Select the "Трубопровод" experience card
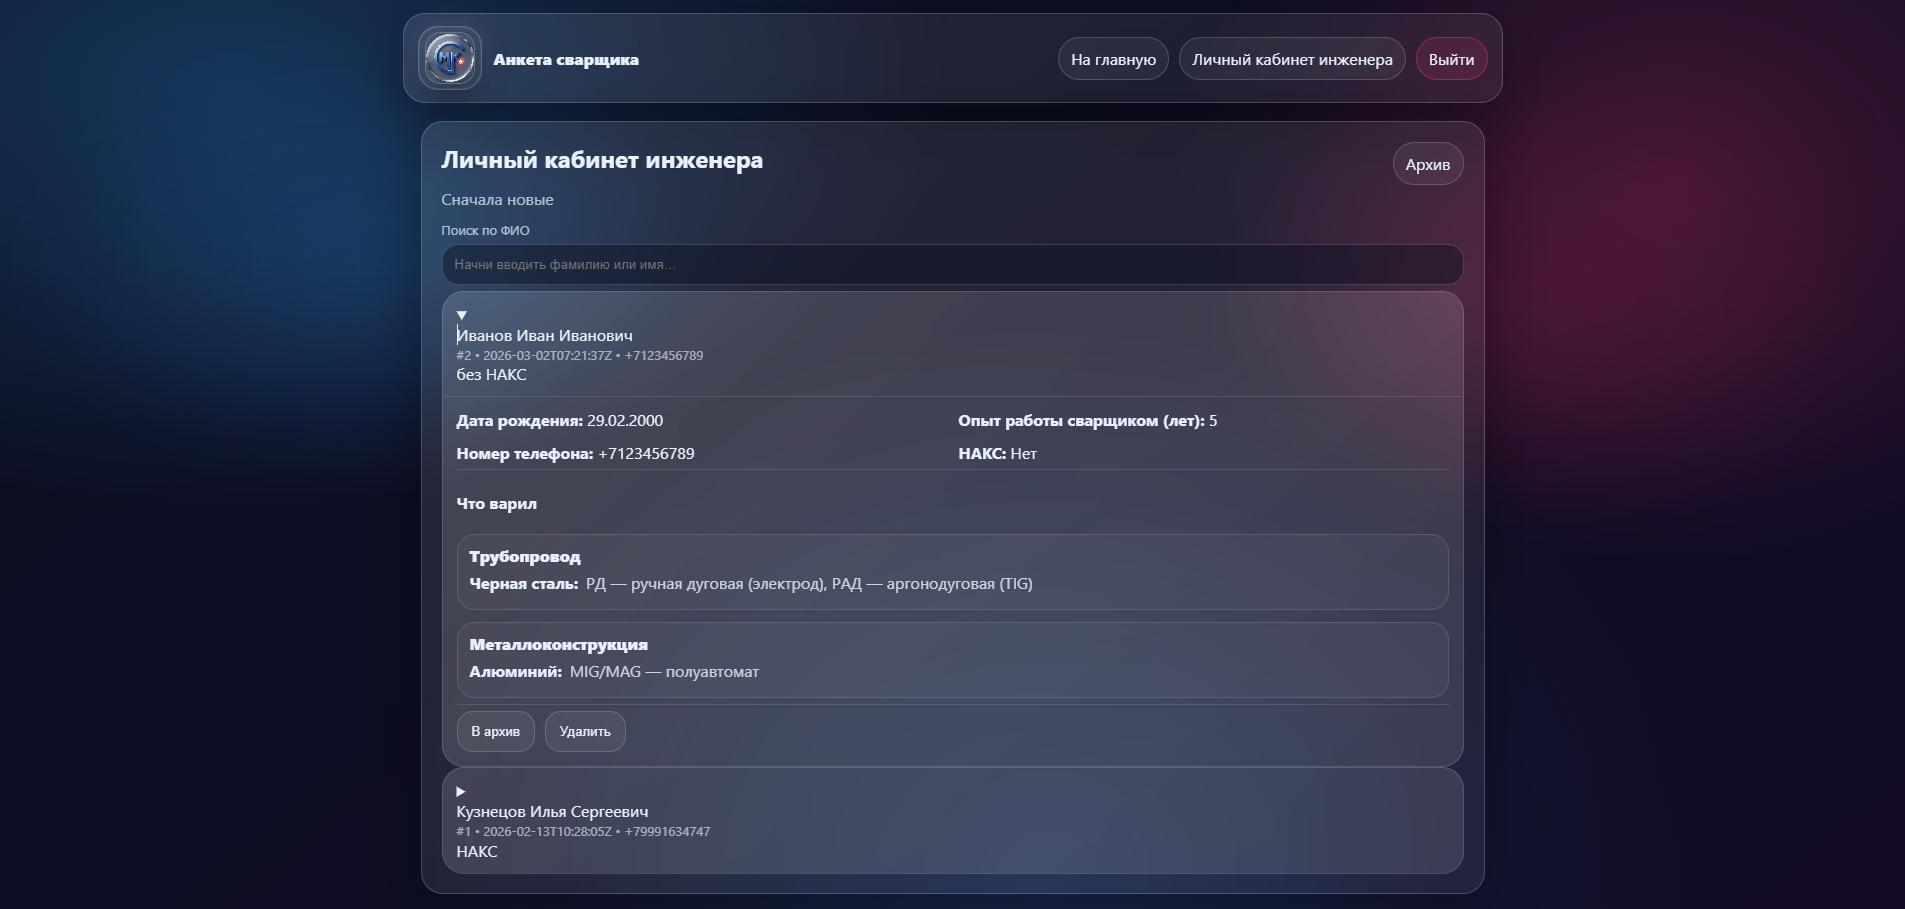 point(951,571)
